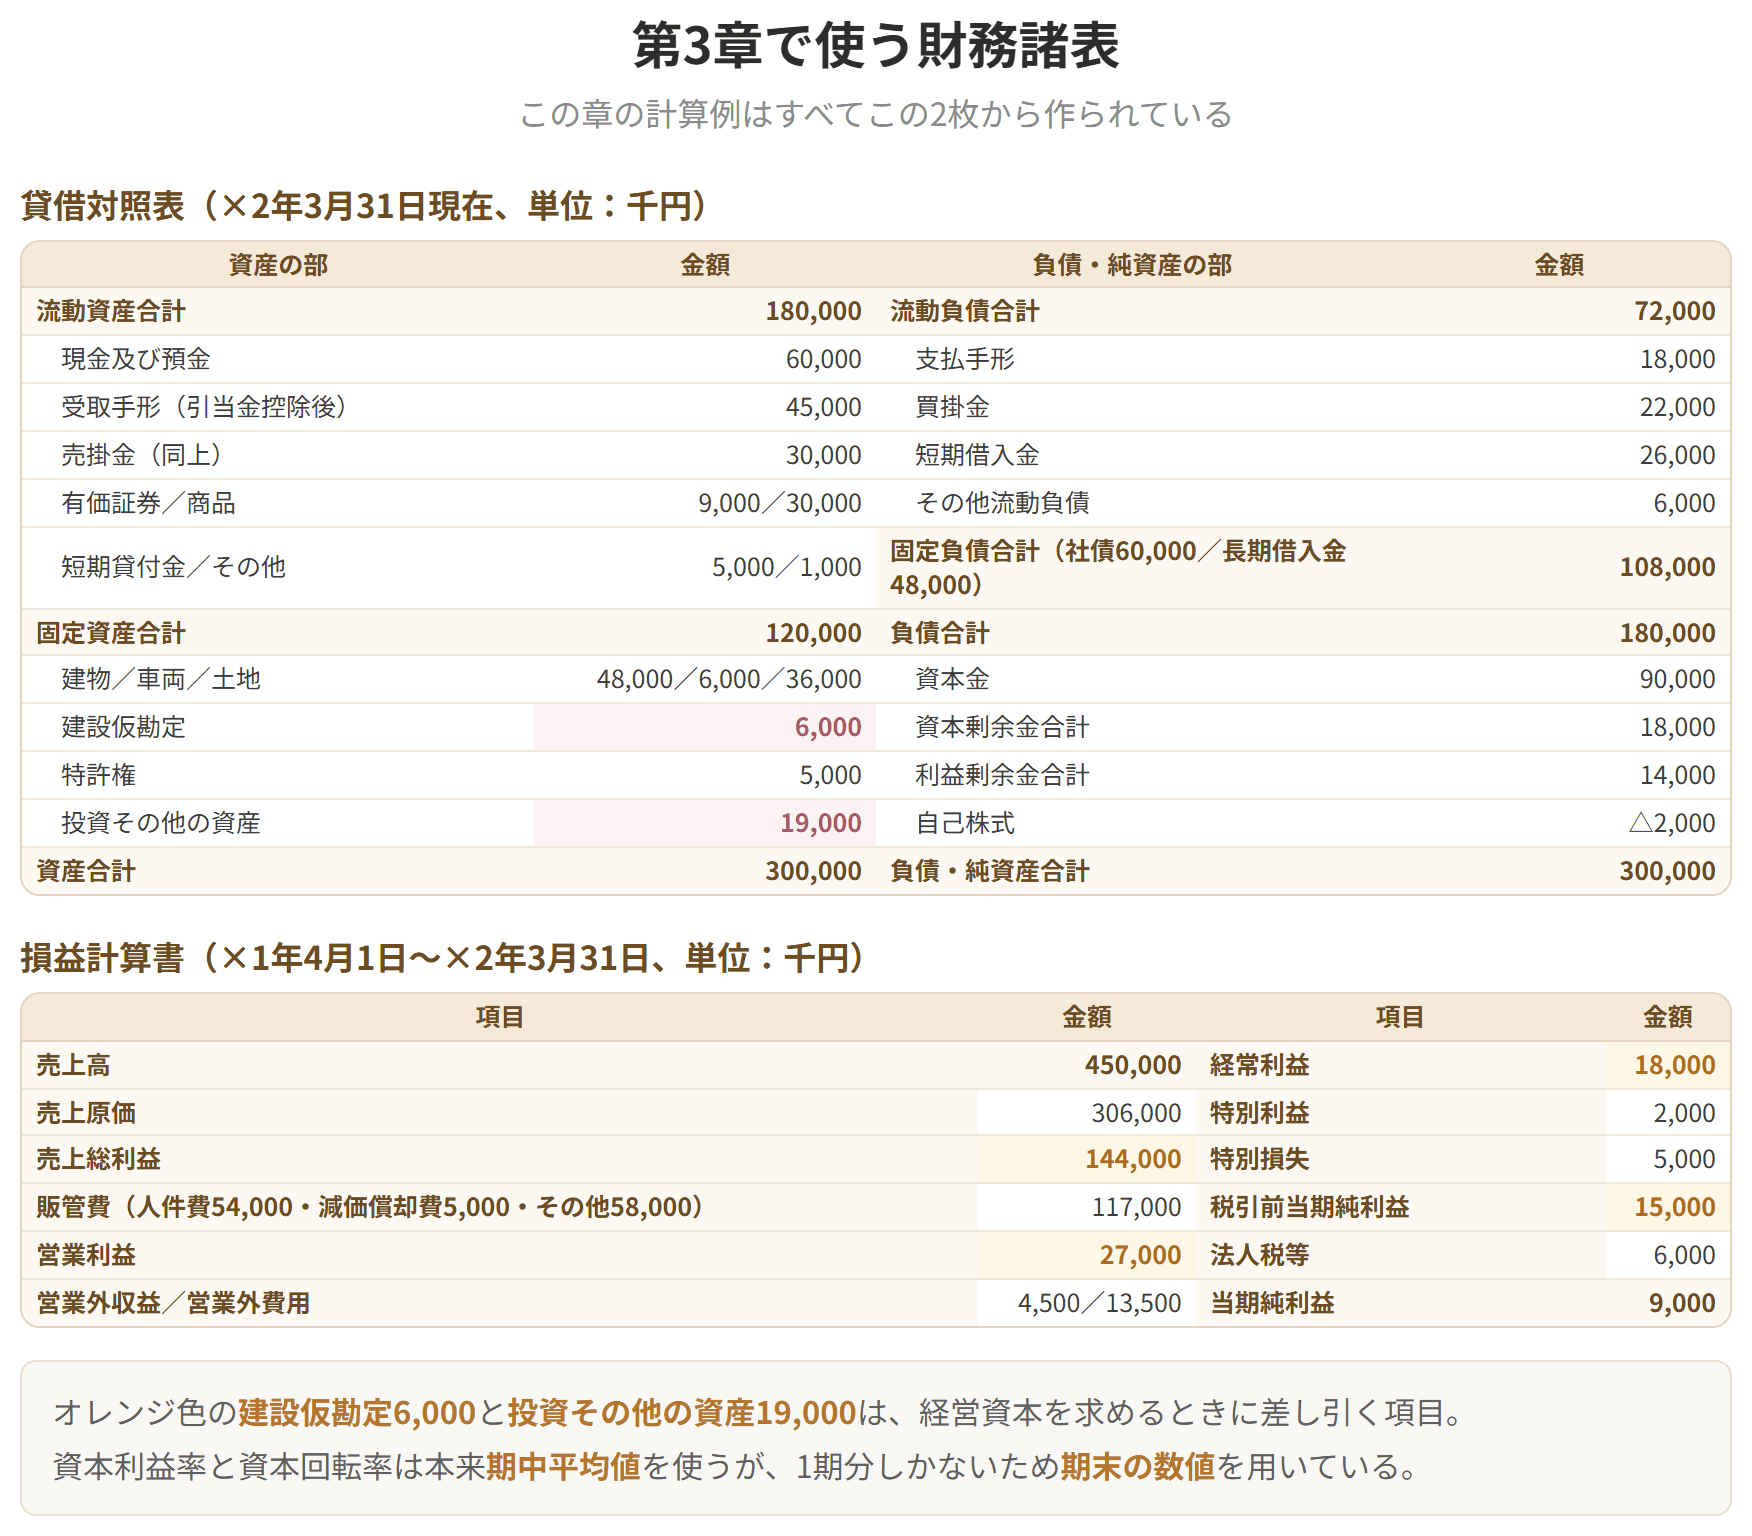
Task: Click the 特別損失 row label
Action: (x=1260, y=1159)
